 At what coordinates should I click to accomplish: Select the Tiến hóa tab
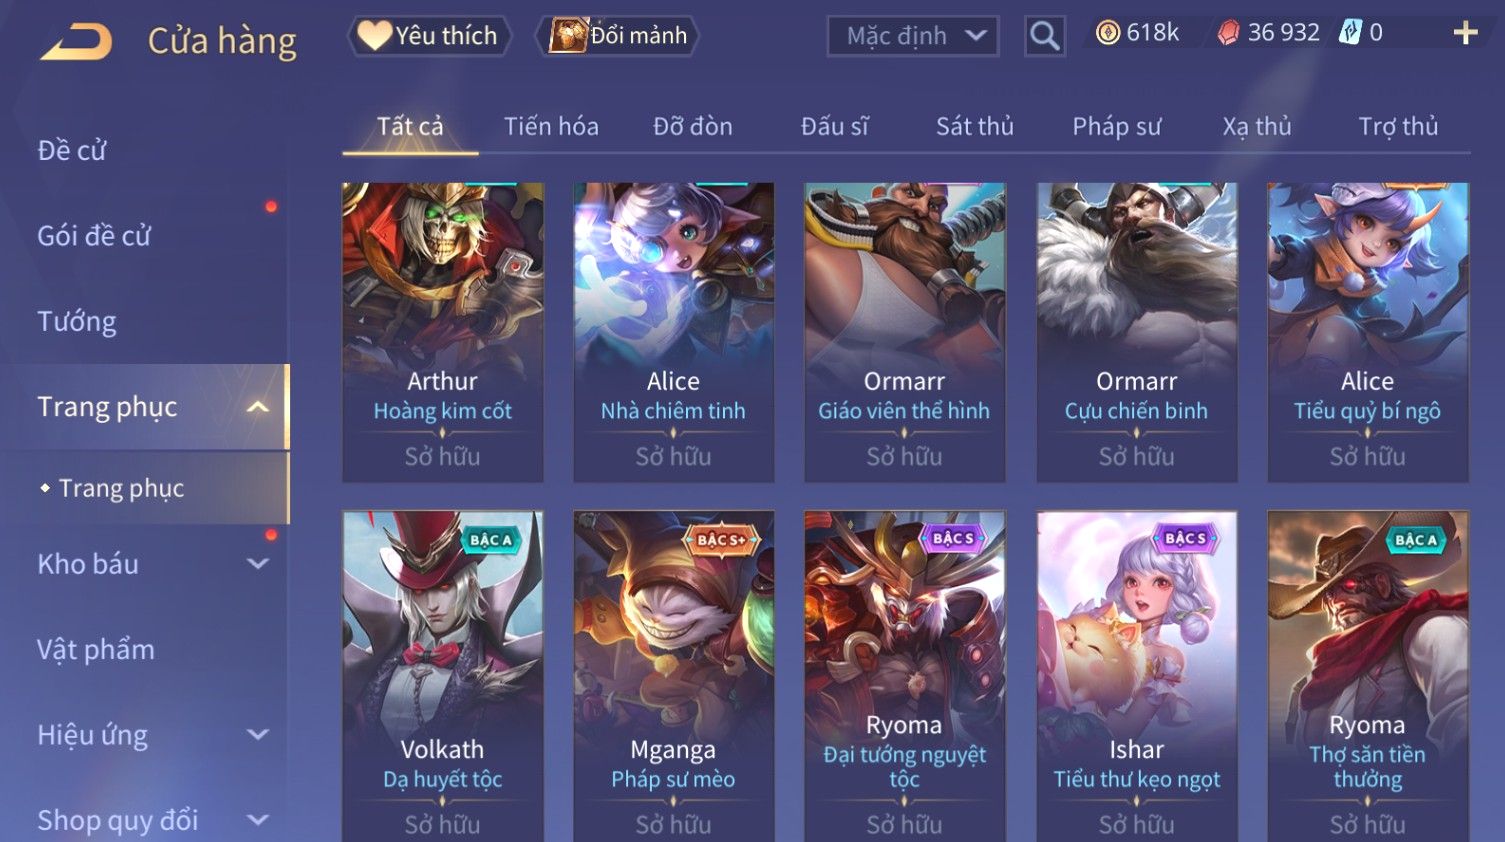point(551,126)
